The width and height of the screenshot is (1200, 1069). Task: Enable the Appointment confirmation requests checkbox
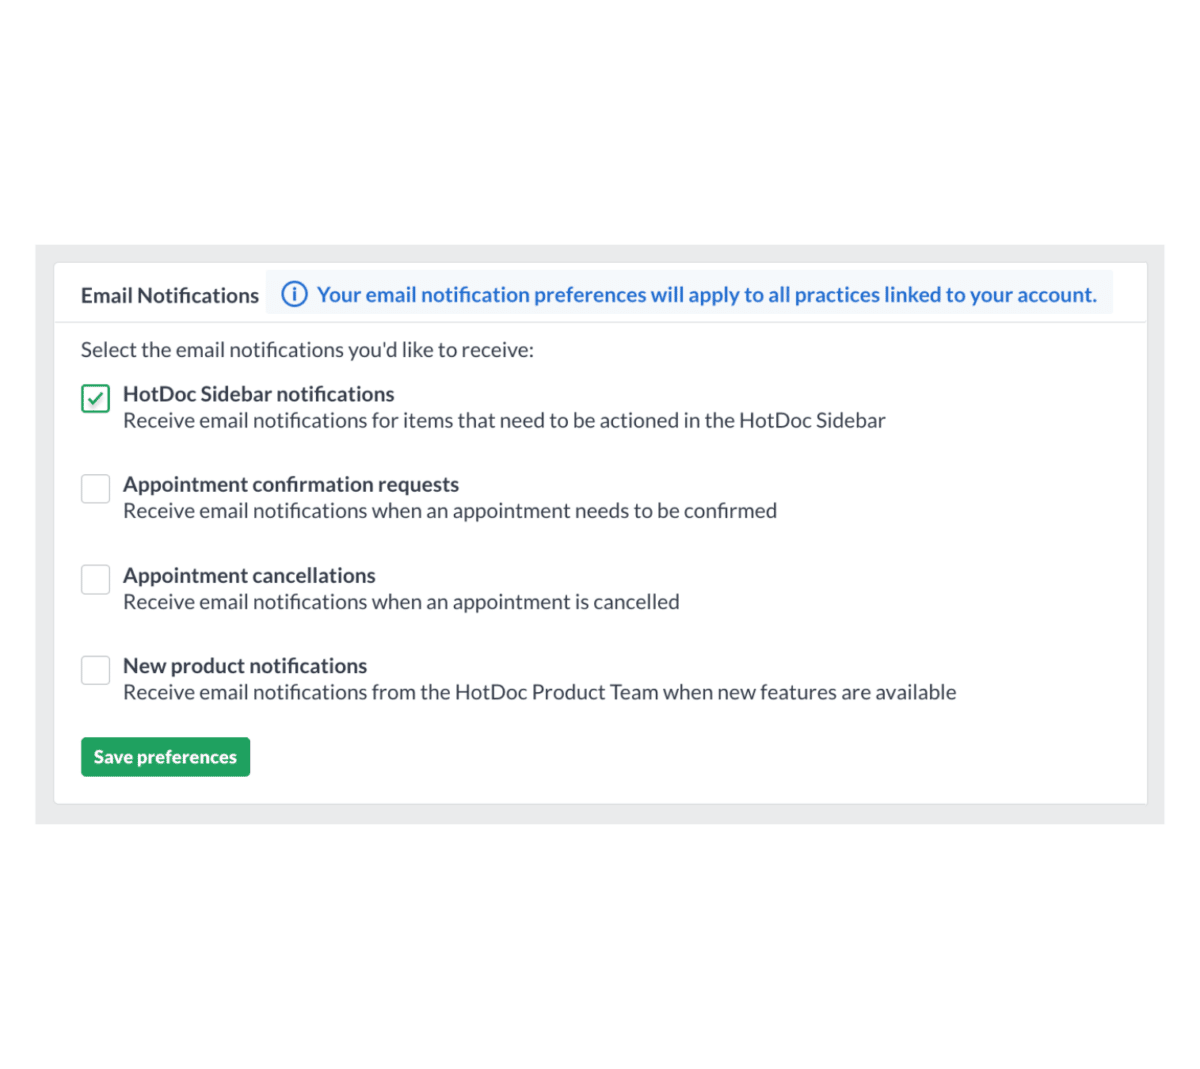(96, 489)
